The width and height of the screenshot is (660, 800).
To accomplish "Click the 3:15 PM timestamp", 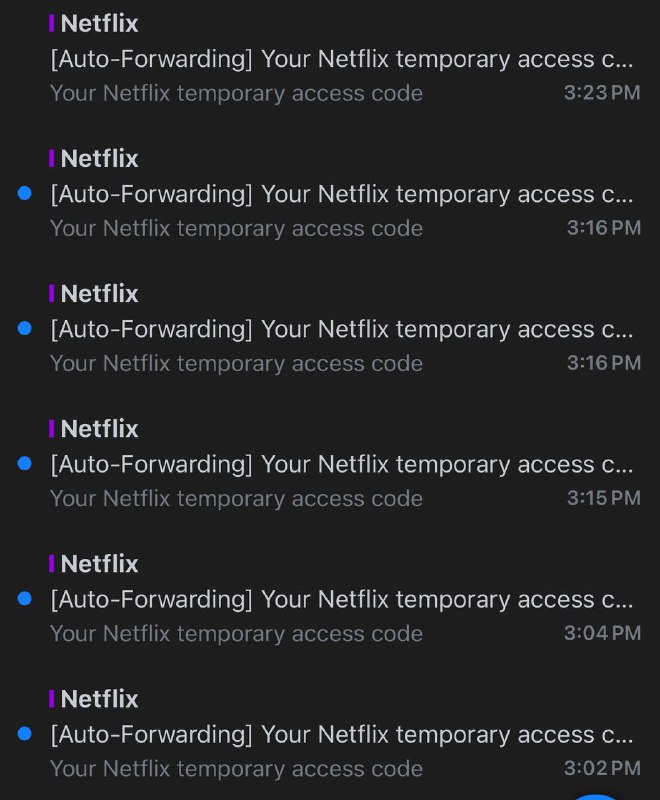I will [603, 498].
